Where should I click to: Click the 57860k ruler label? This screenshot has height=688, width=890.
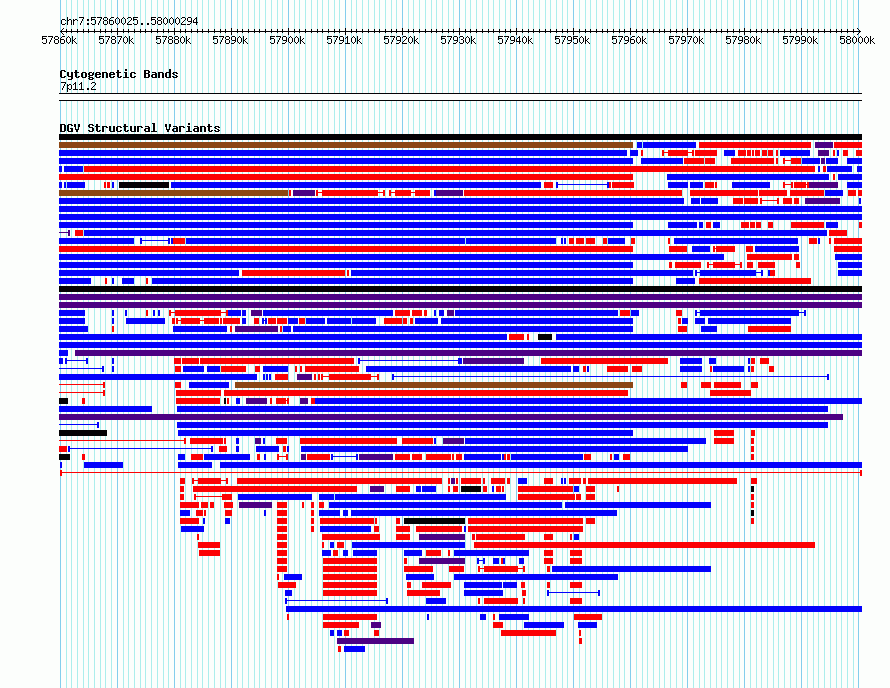(x=59, y=40)
